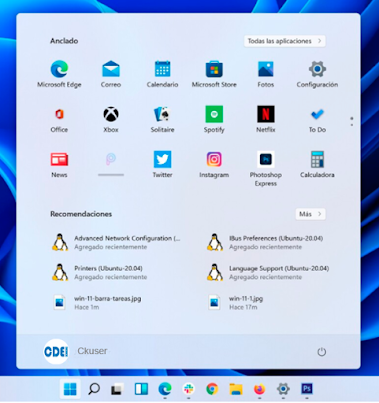The width and height of the screenshot is (379, 403).
Task: Open Edge from the taskbar
Action: click(165, 389)
